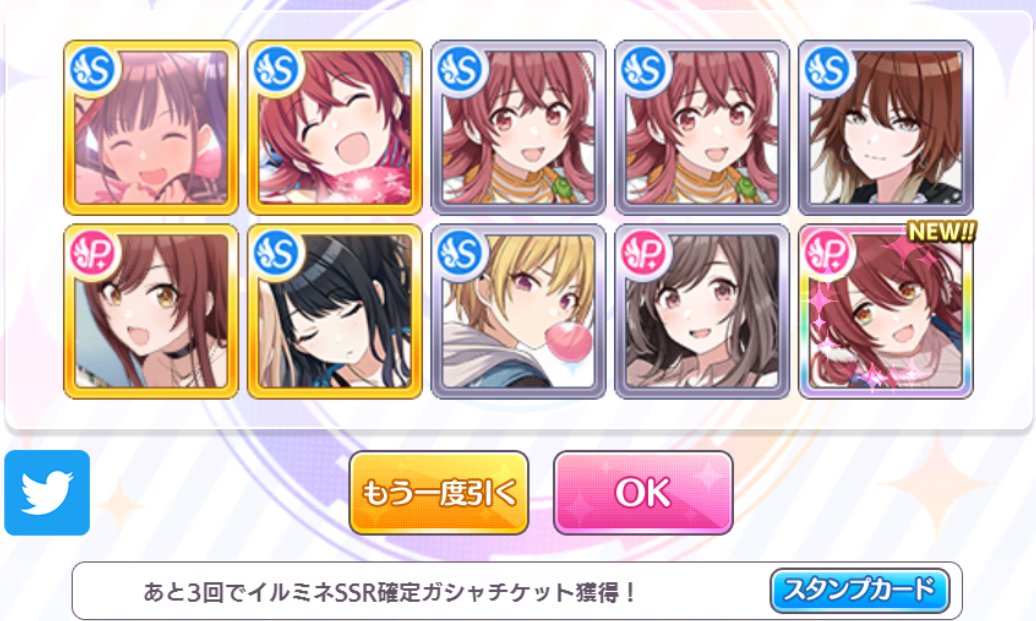Open the gray-brown haired smiling girl P card
This screenshot has width=1036, height=621.
pyautogui.click(x=702, y=312)
